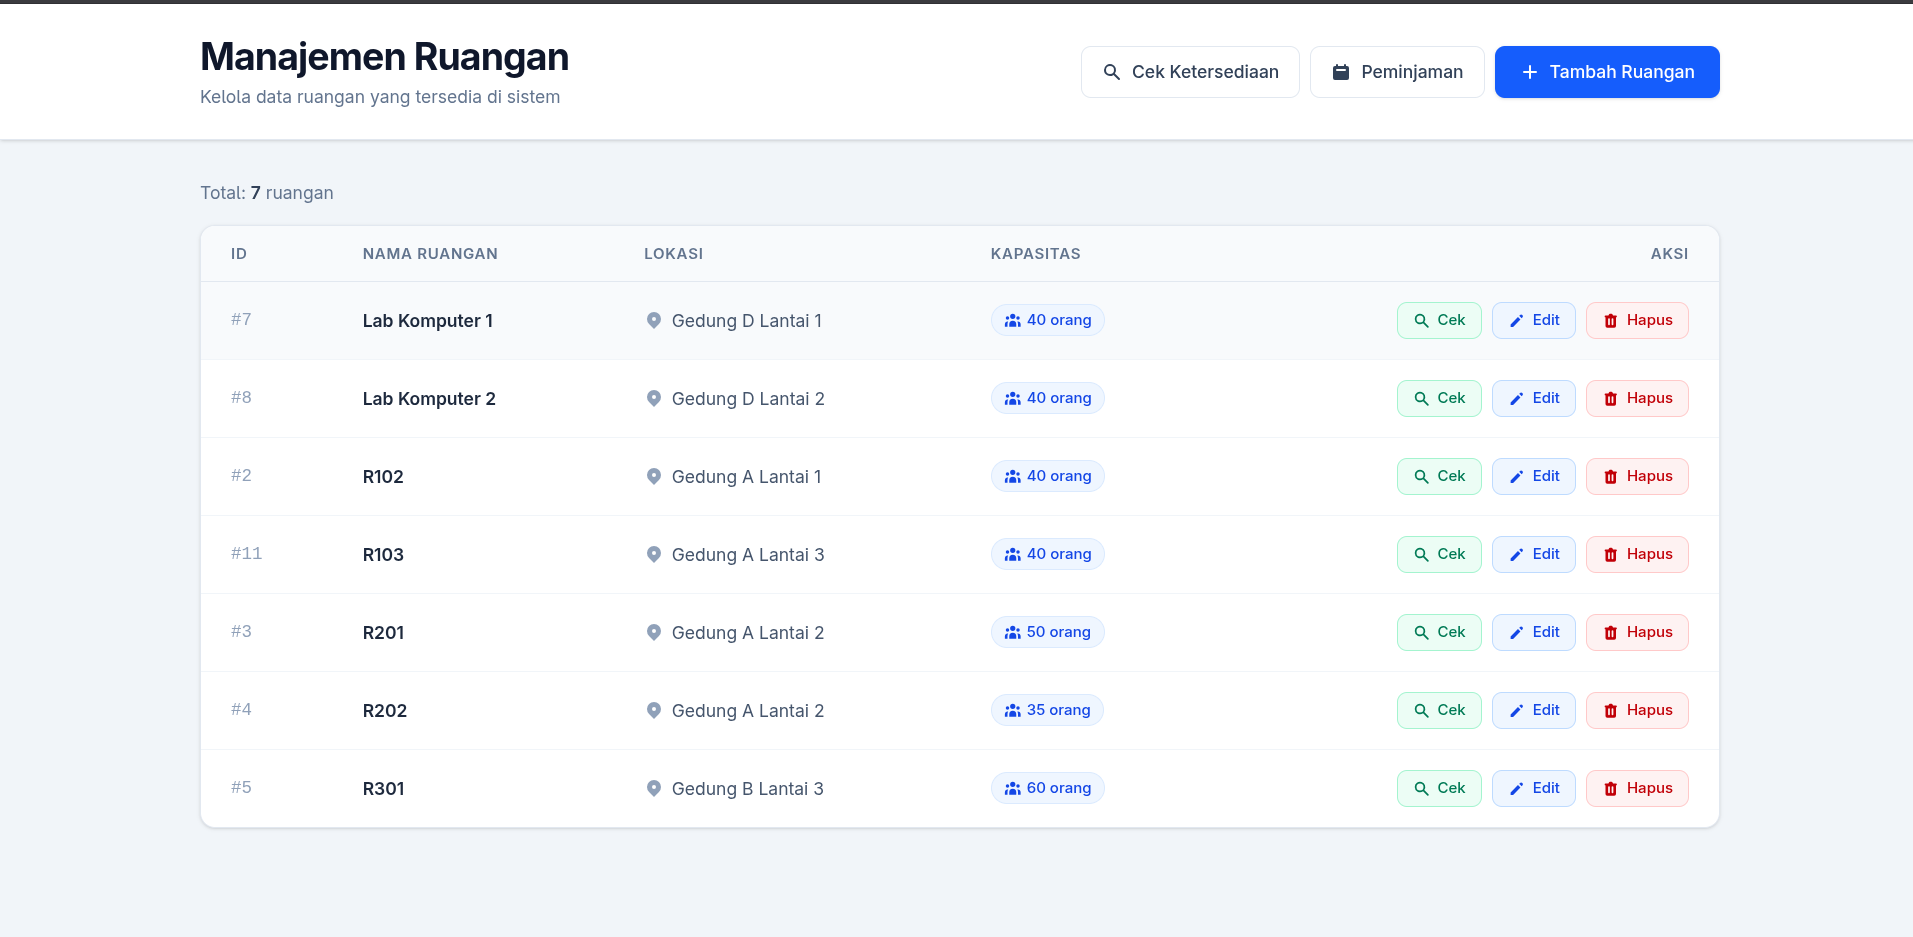The image size is (1913, 937).
Task: Click the pencil icon in R201's Edit button
Action: [x=1516, y=631]
